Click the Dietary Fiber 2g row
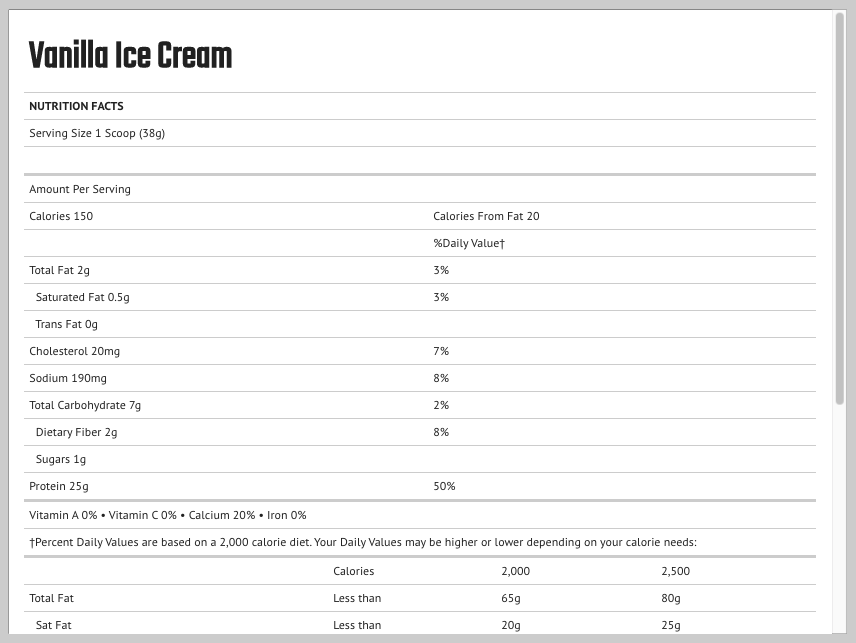 (x=76, y=432)
